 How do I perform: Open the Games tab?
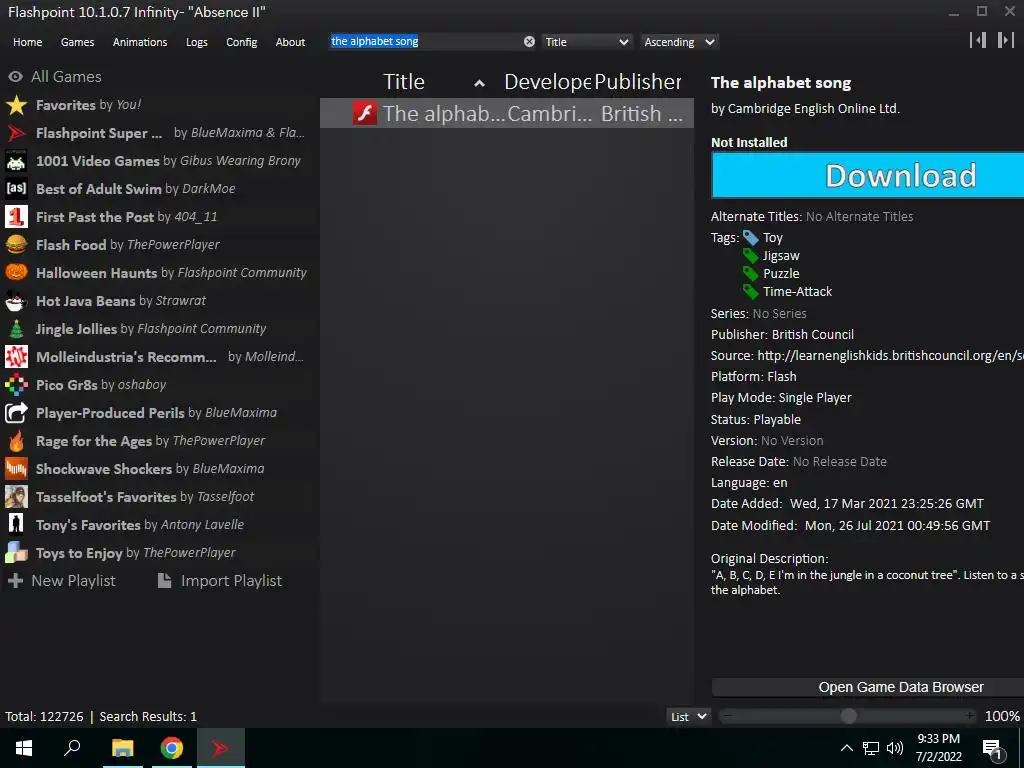(77, 42)
